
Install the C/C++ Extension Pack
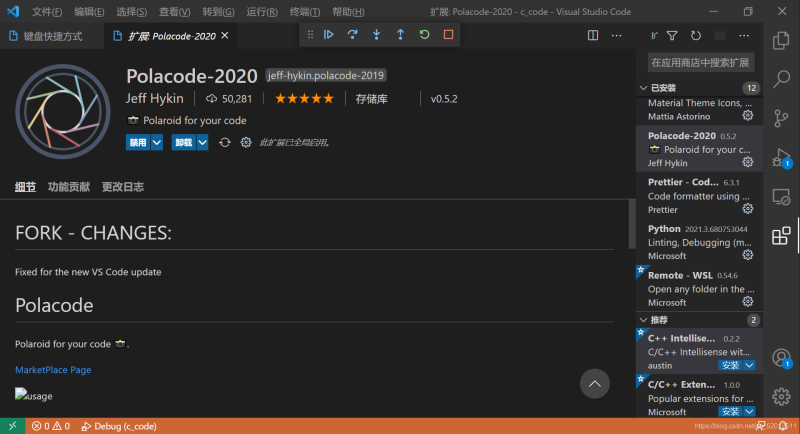731,412
